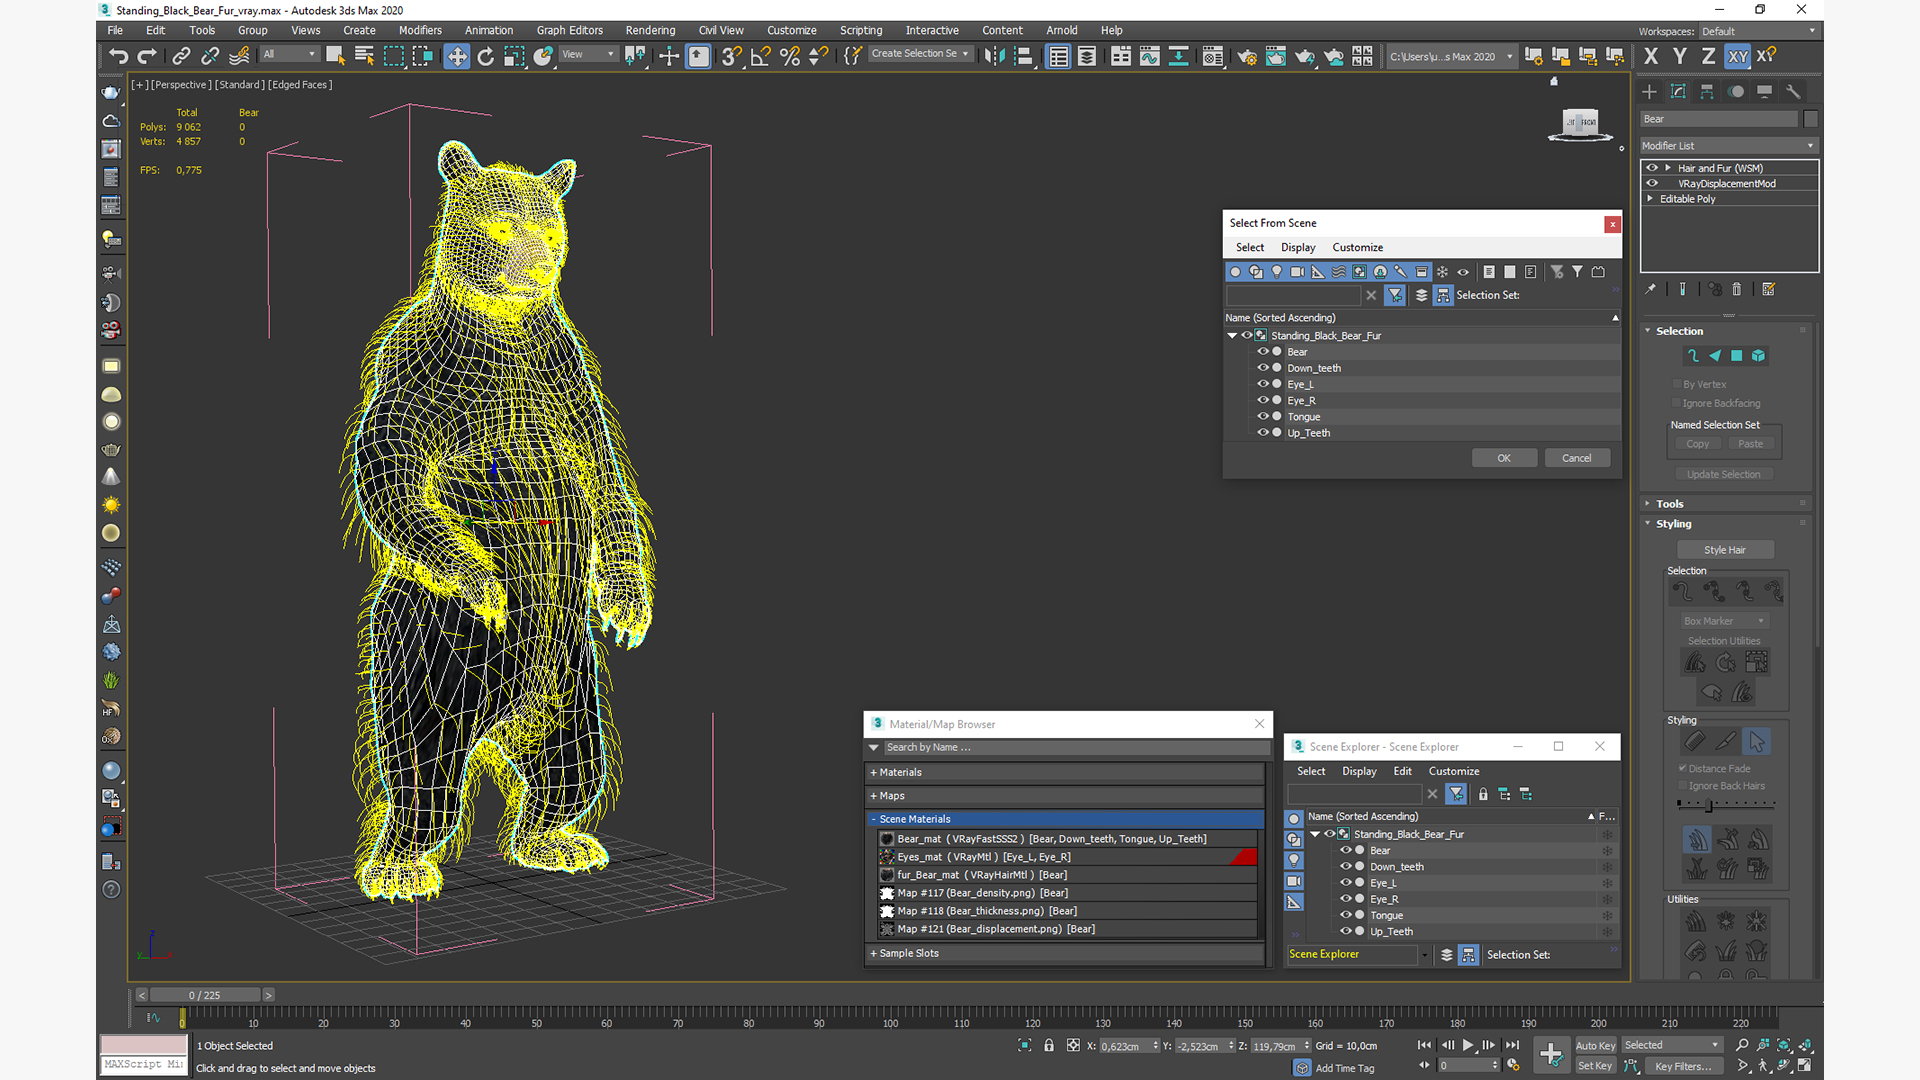Click the Lock Selection padlock in status bar

[x=1049, y=1046]
